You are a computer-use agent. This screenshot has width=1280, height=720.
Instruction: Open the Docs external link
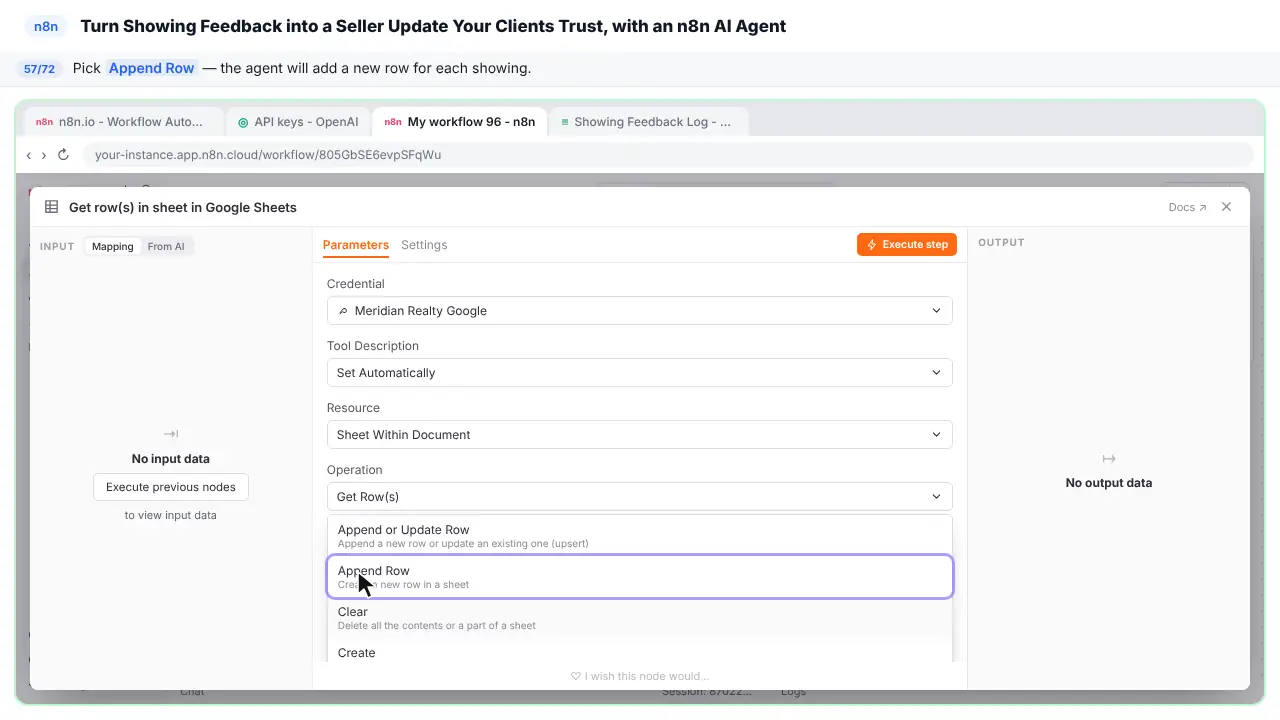tap(1187, 207)
